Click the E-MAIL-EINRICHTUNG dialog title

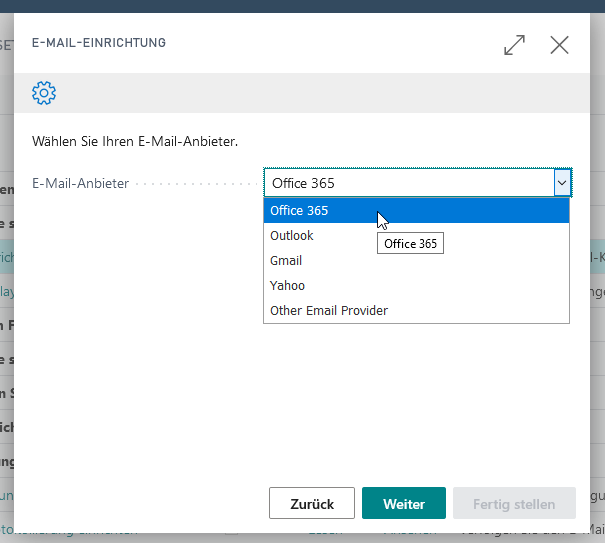tap(99, 42)
